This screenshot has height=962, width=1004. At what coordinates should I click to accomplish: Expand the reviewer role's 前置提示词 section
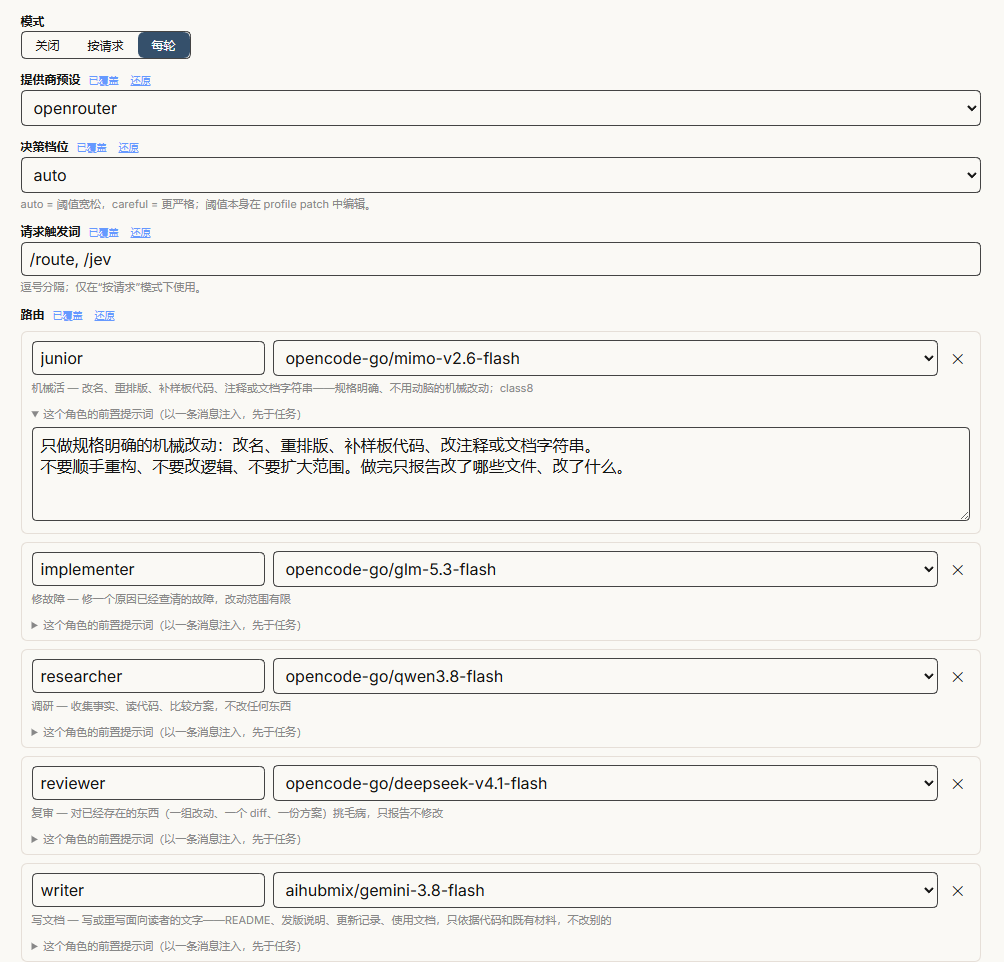point(166,838)
